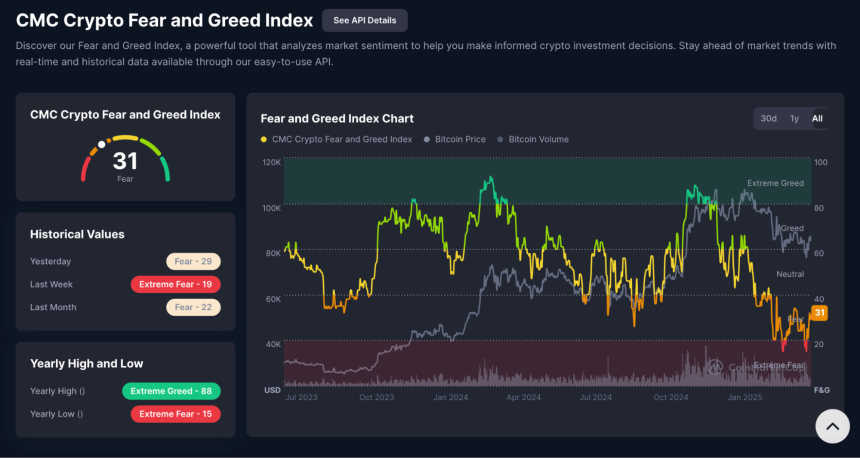
Task: Click the USD axis unit label
Action: coord(273,390)
